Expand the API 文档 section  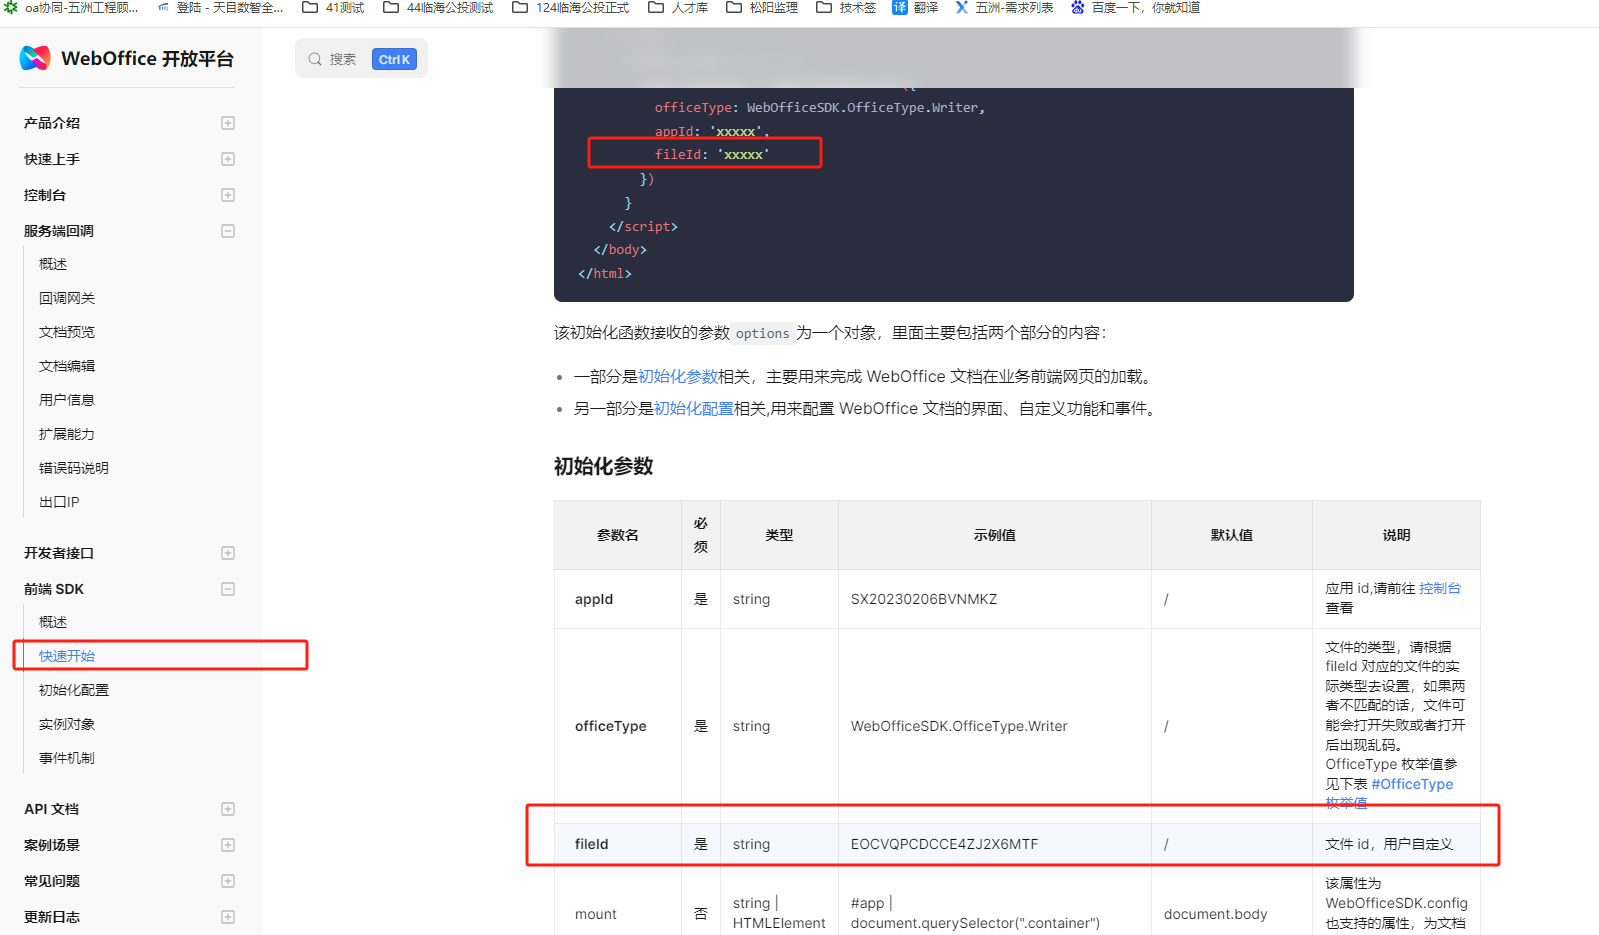point(228,809)
